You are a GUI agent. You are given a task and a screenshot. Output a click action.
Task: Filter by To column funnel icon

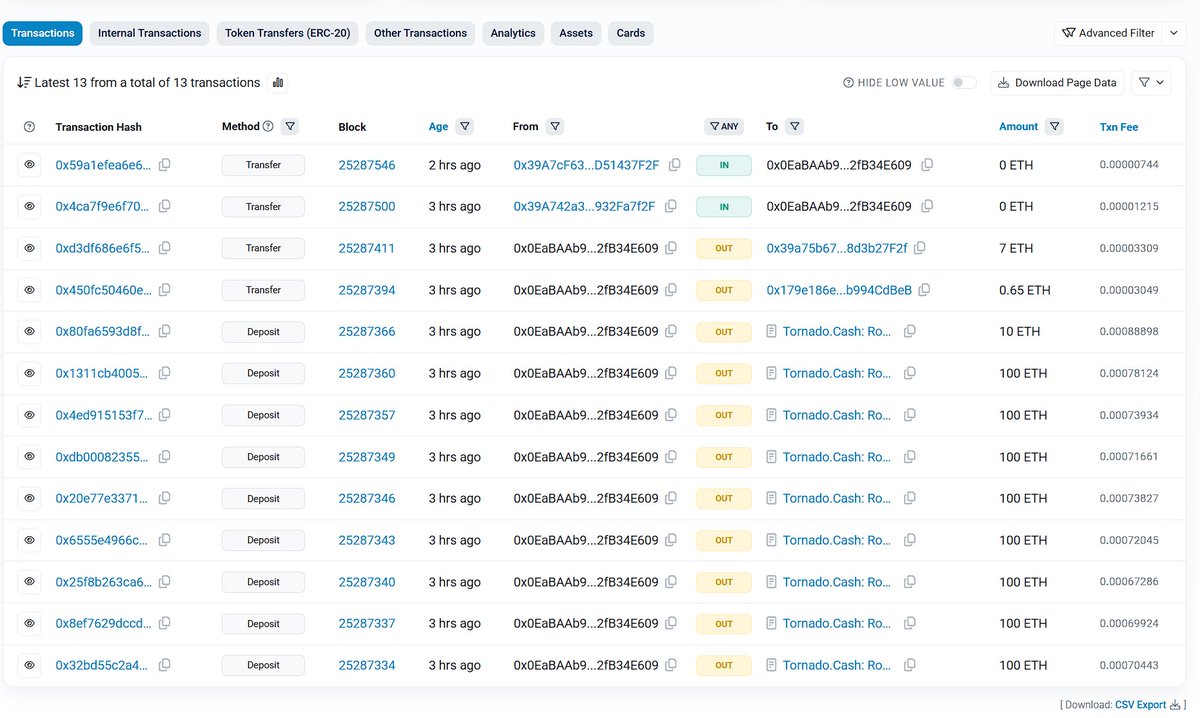(x=794, y=126)
